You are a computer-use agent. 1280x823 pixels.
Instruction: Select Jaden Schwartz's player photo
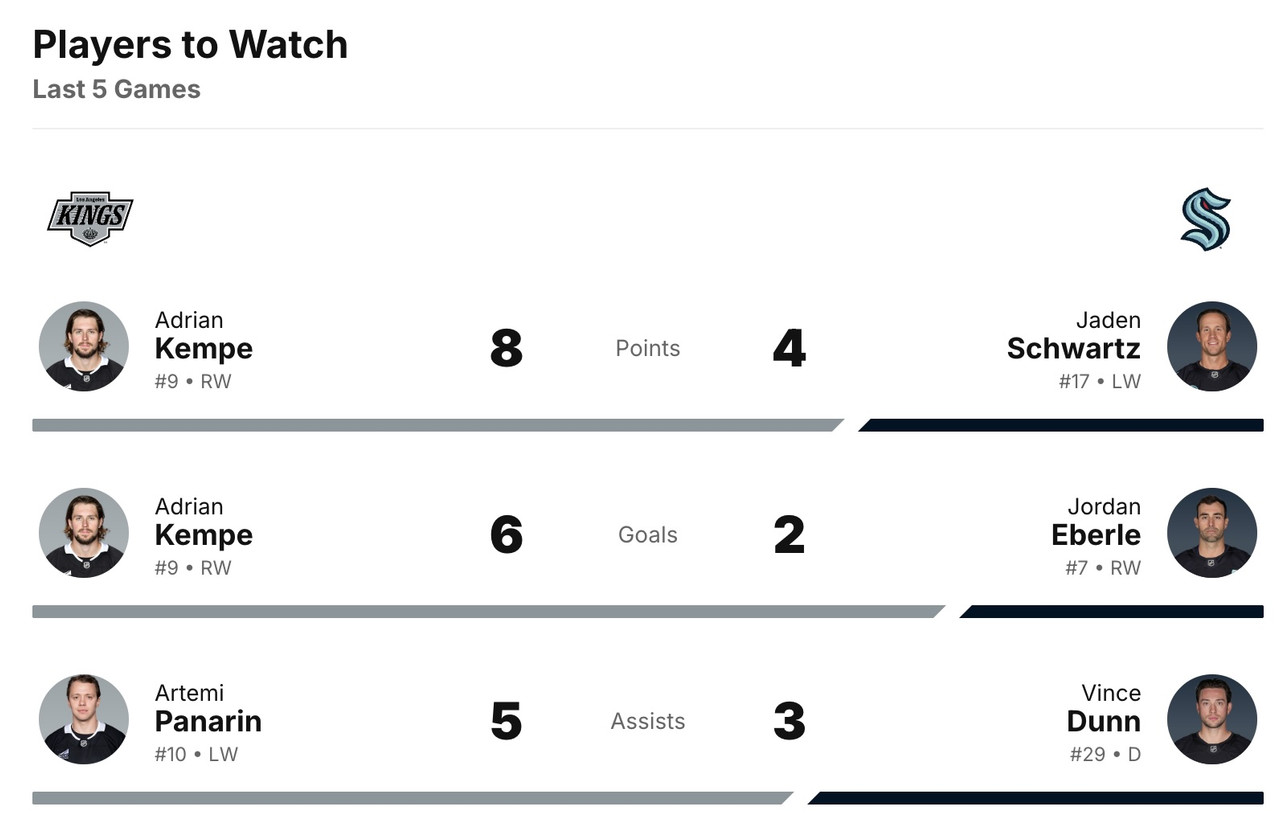tap(1211, 346)
